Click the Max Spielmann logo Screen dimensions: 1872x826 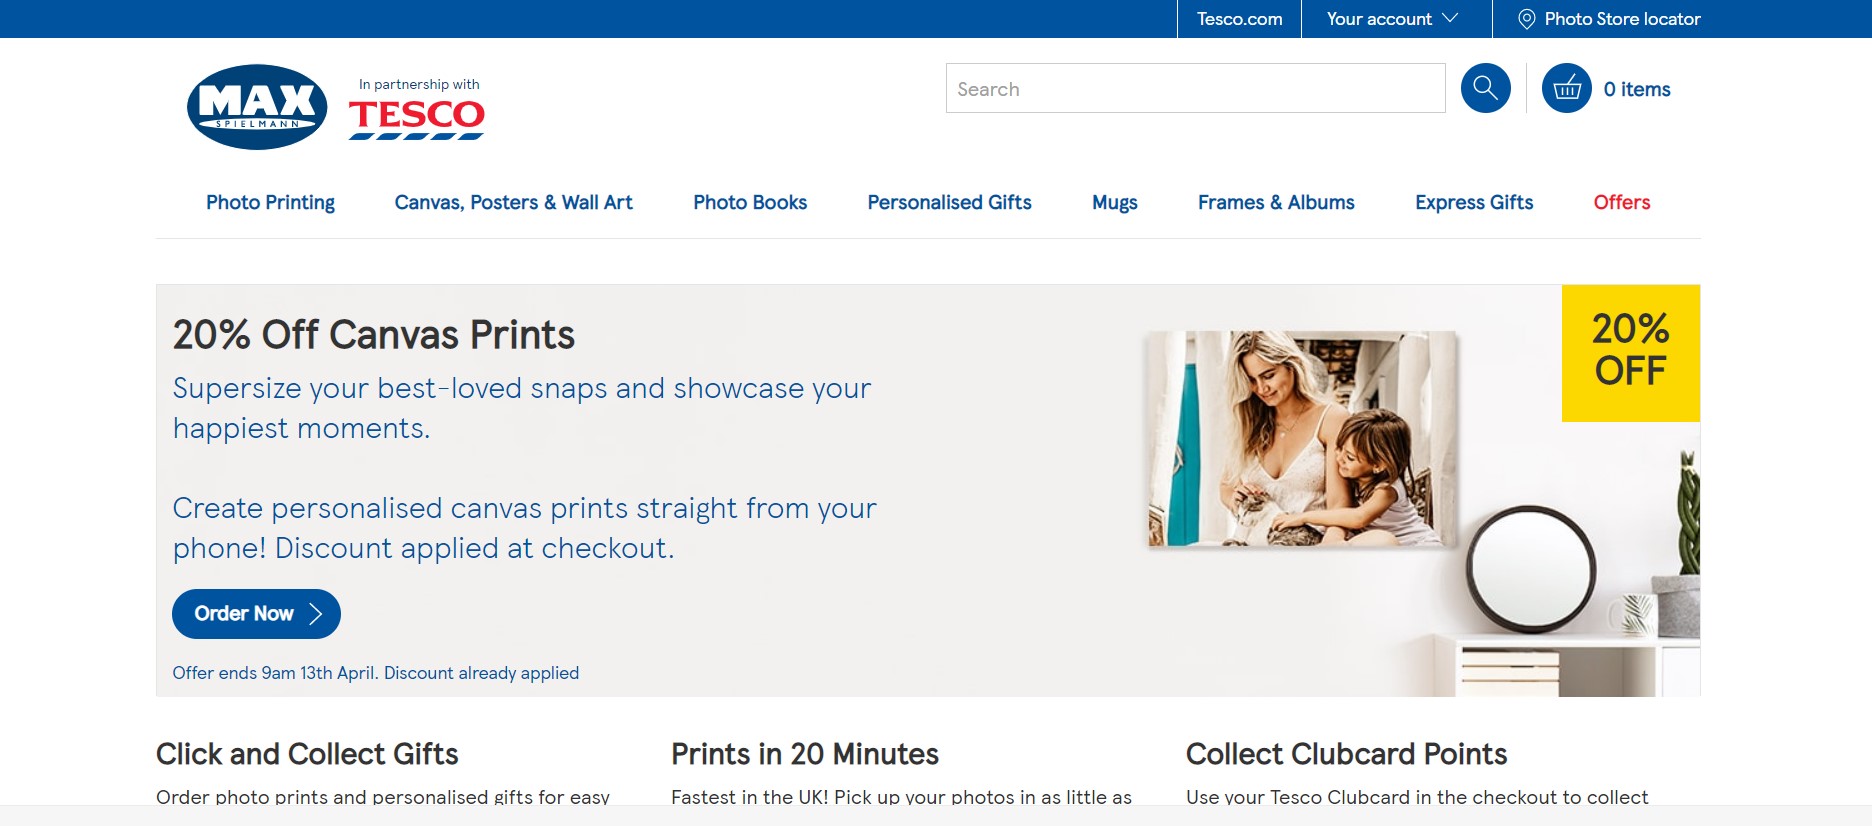coord(257,107)
